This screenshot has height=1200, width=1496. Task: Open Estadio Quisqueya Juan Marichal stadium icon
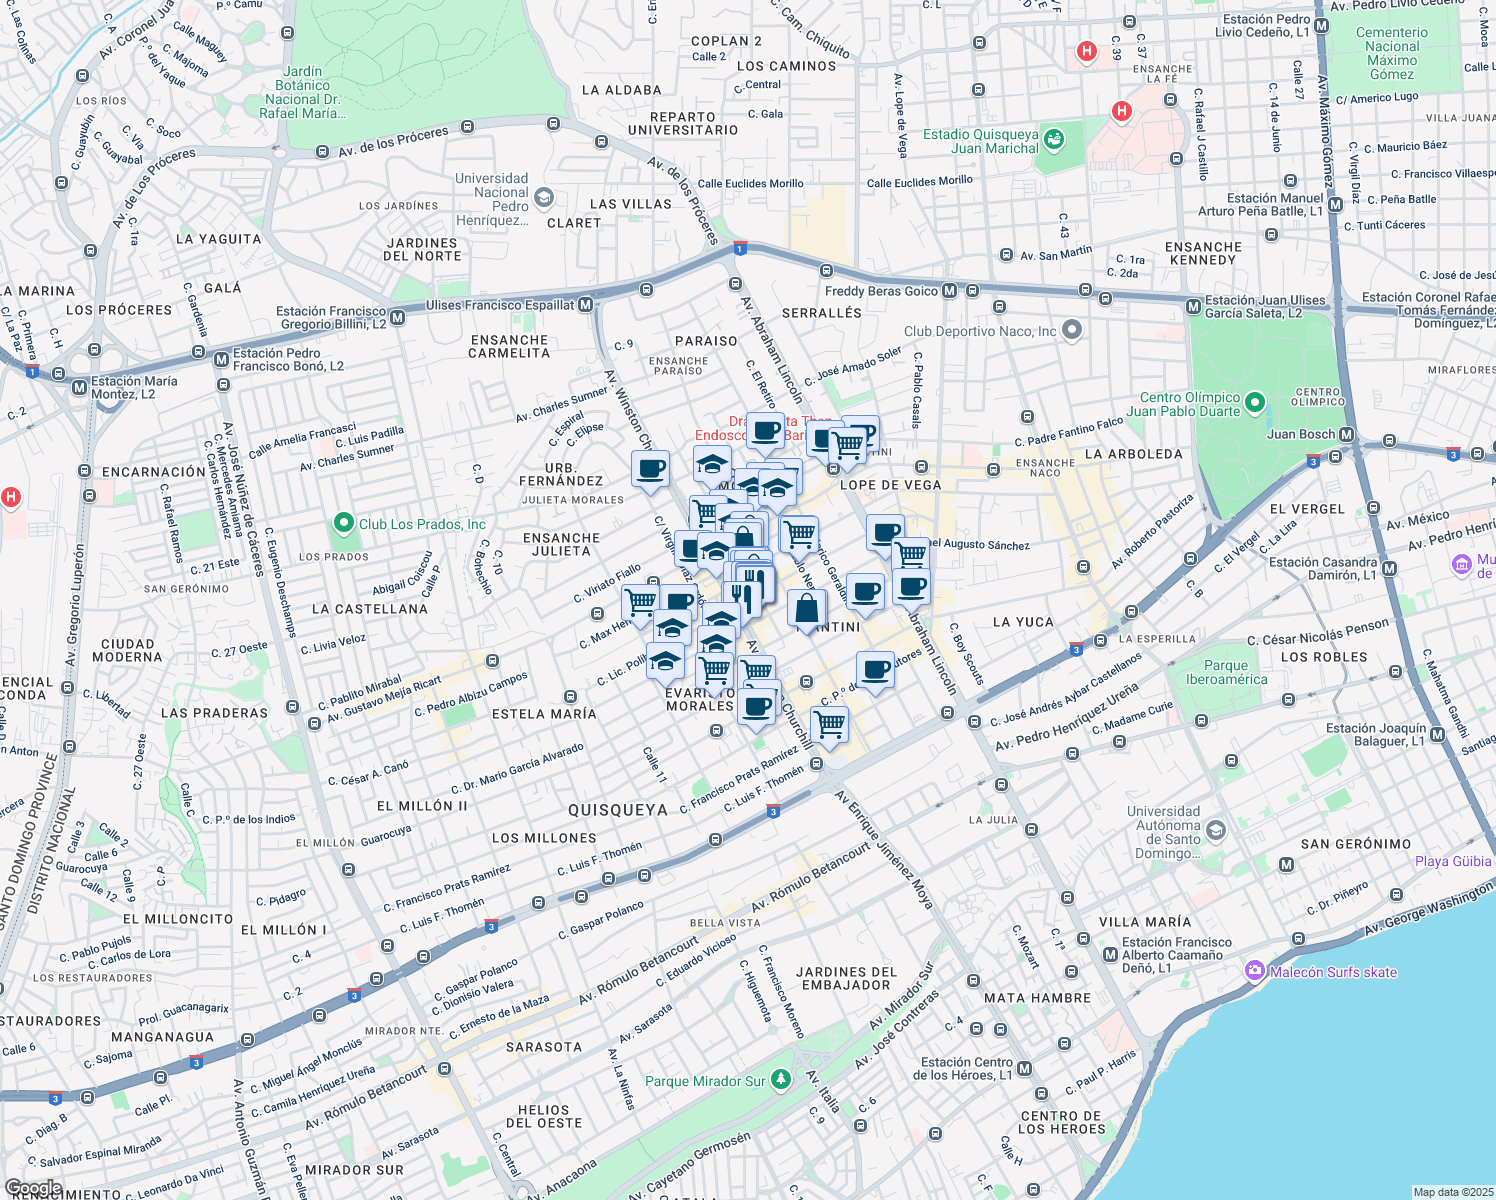(x=1053, y=140)
